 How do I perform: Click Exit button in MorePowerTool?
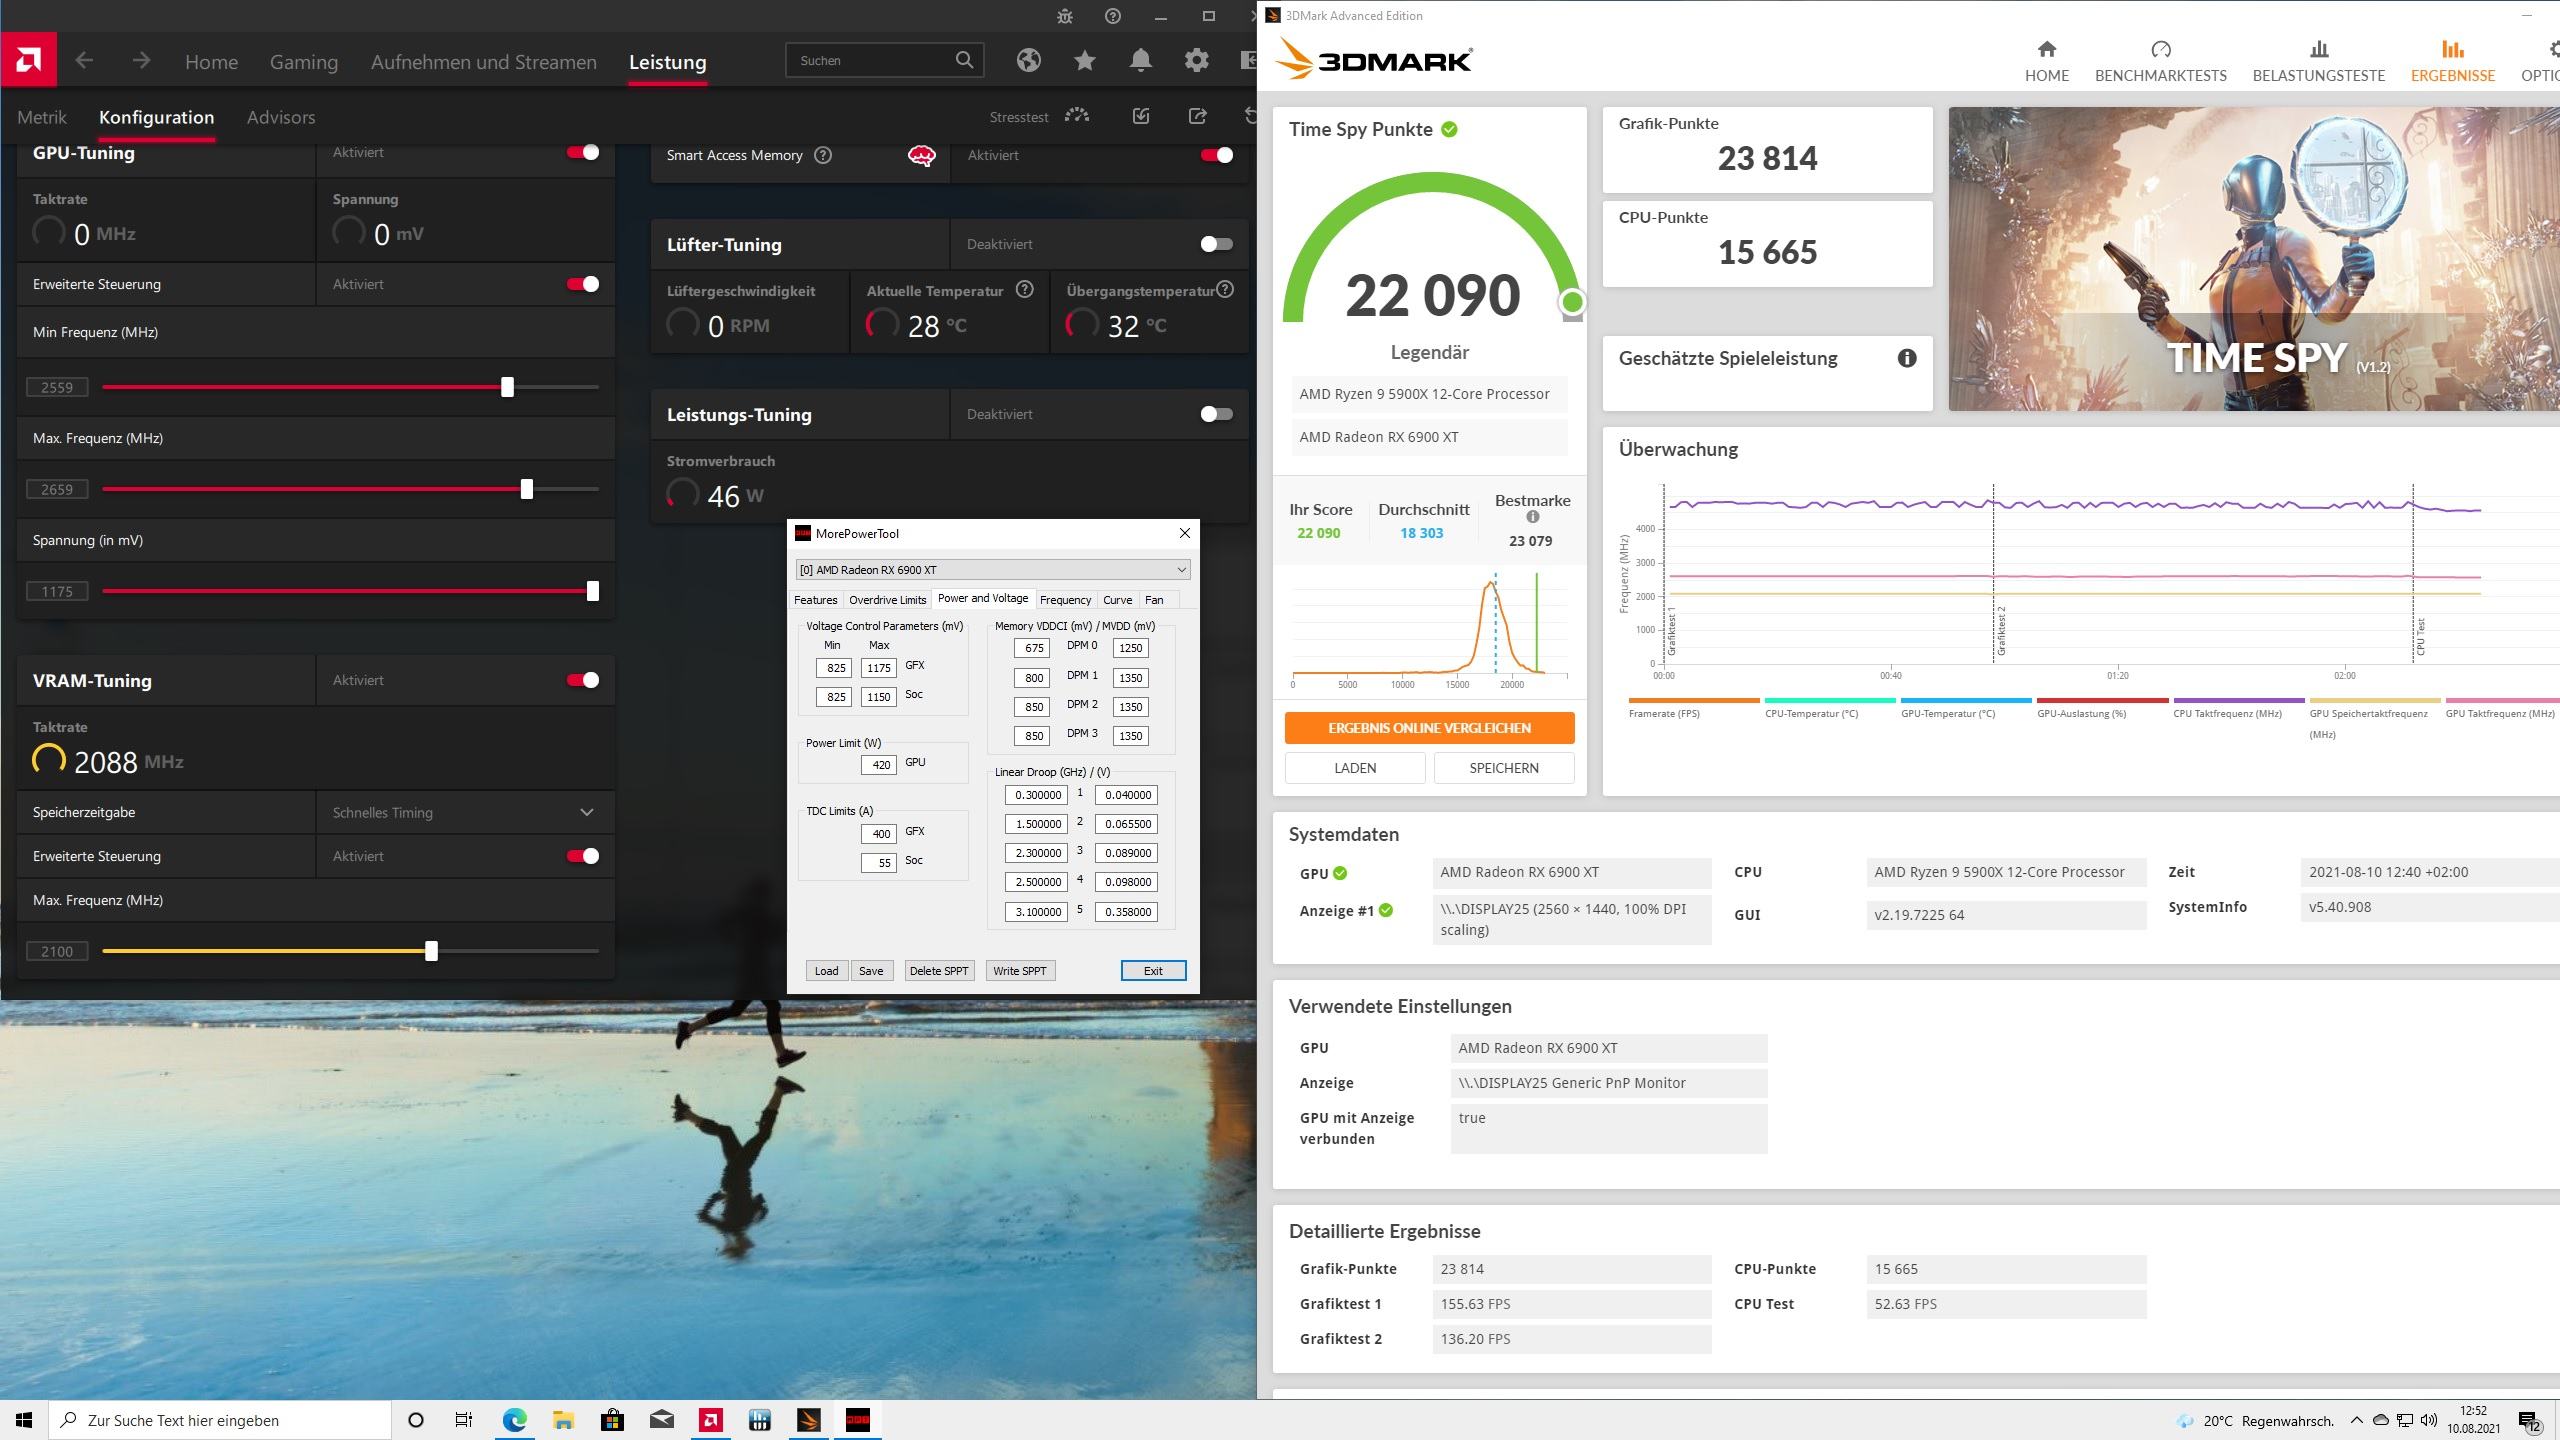(1153, 971)
